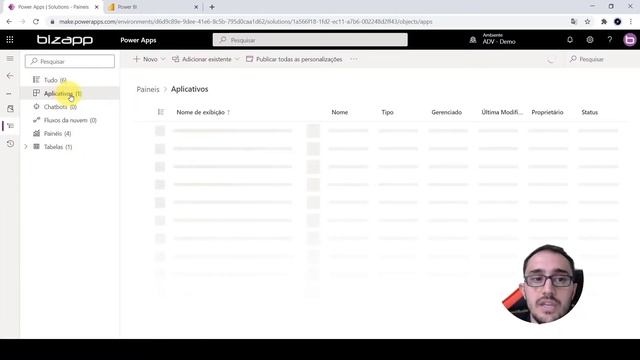Click the top Pesquisar search box
This screenshot has width=640, height=360.
(310, 40)
